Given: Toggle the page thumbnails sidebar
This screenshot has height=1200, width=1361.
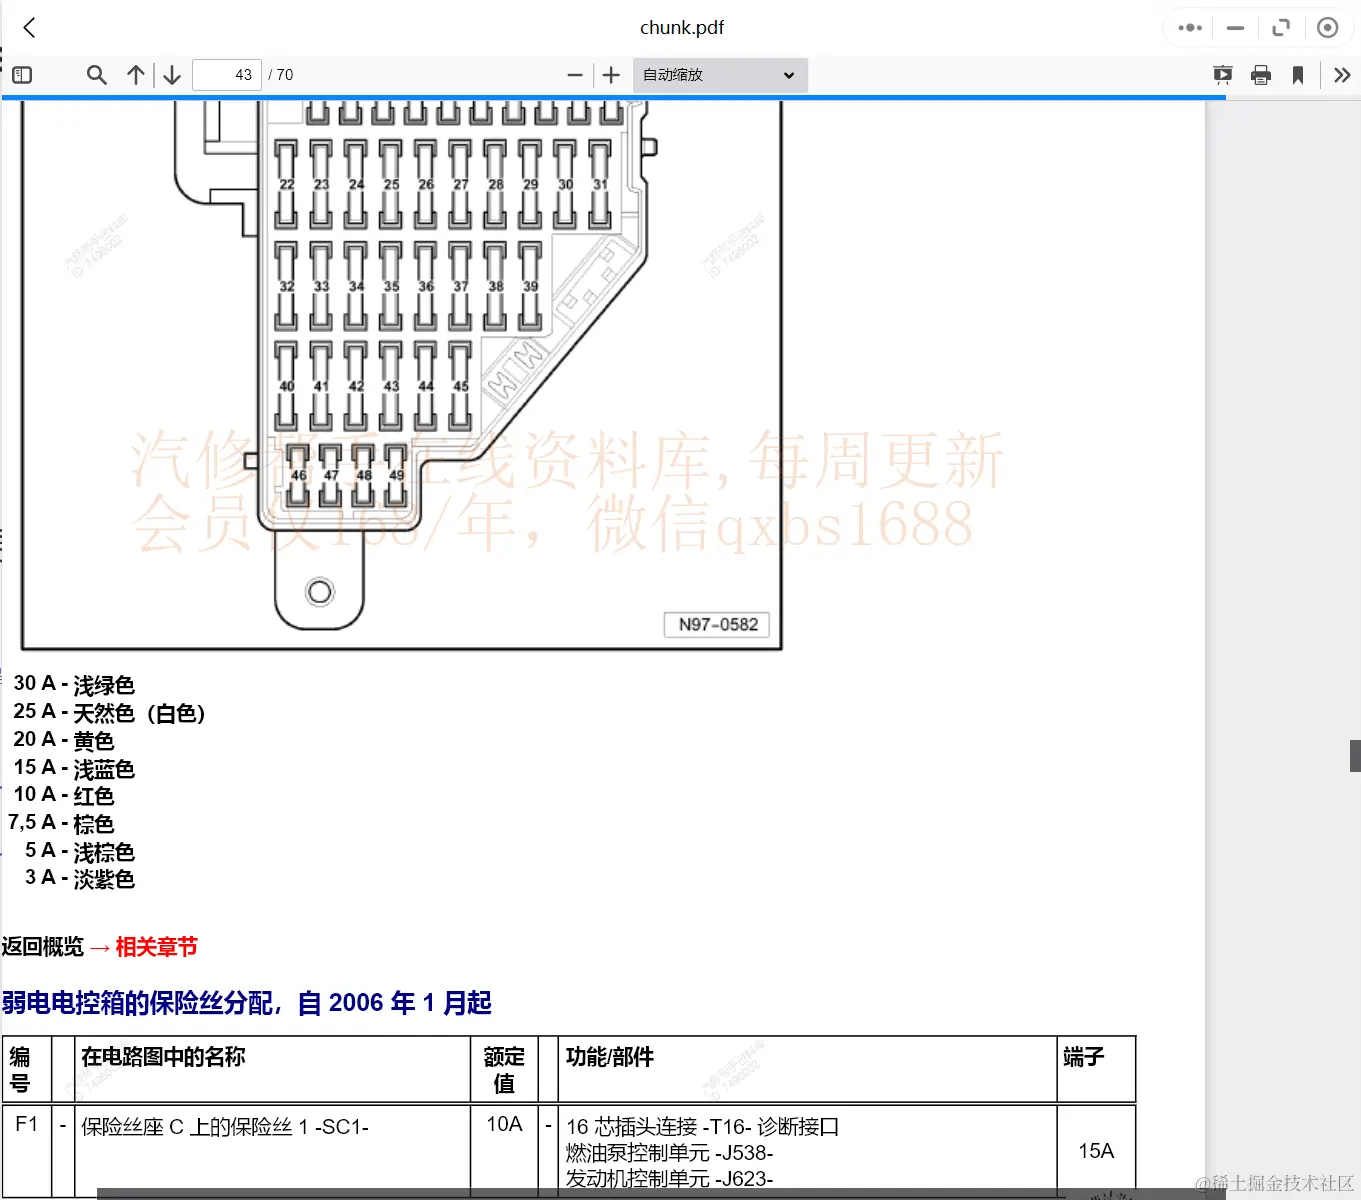Looking at the screenshot, I should pyautogui.click(x=21, y=74).
